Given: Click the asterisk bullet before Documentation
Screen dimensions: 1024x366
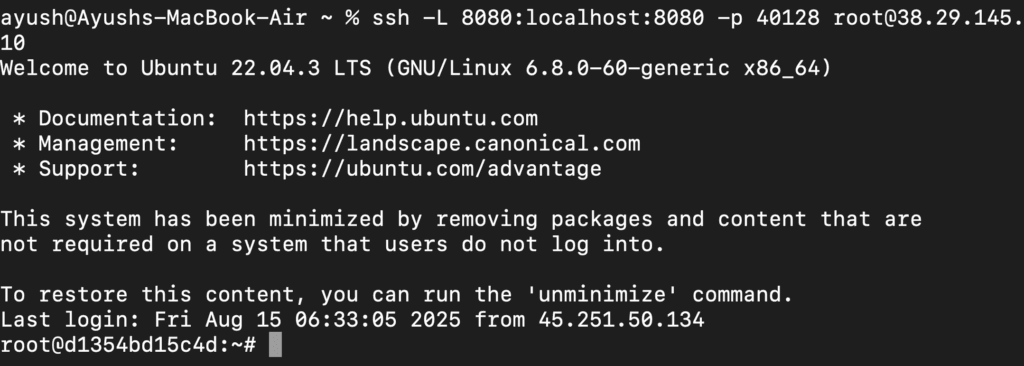Looking at the screenshot, I should (19, 120).
